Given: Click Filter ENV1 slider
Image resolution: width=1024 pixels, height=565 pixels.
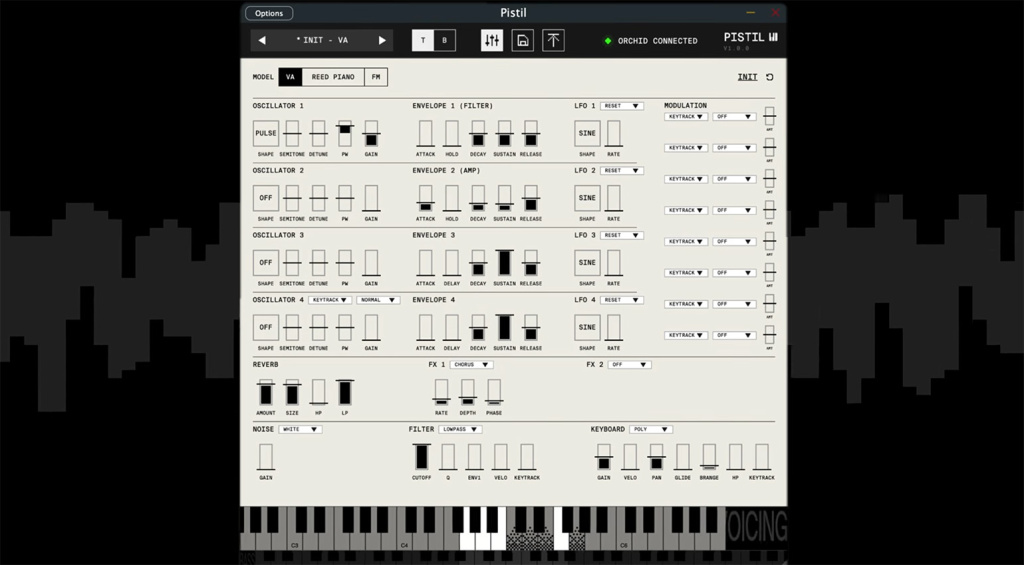Looking at the screenshot, I should pos(474,457).
